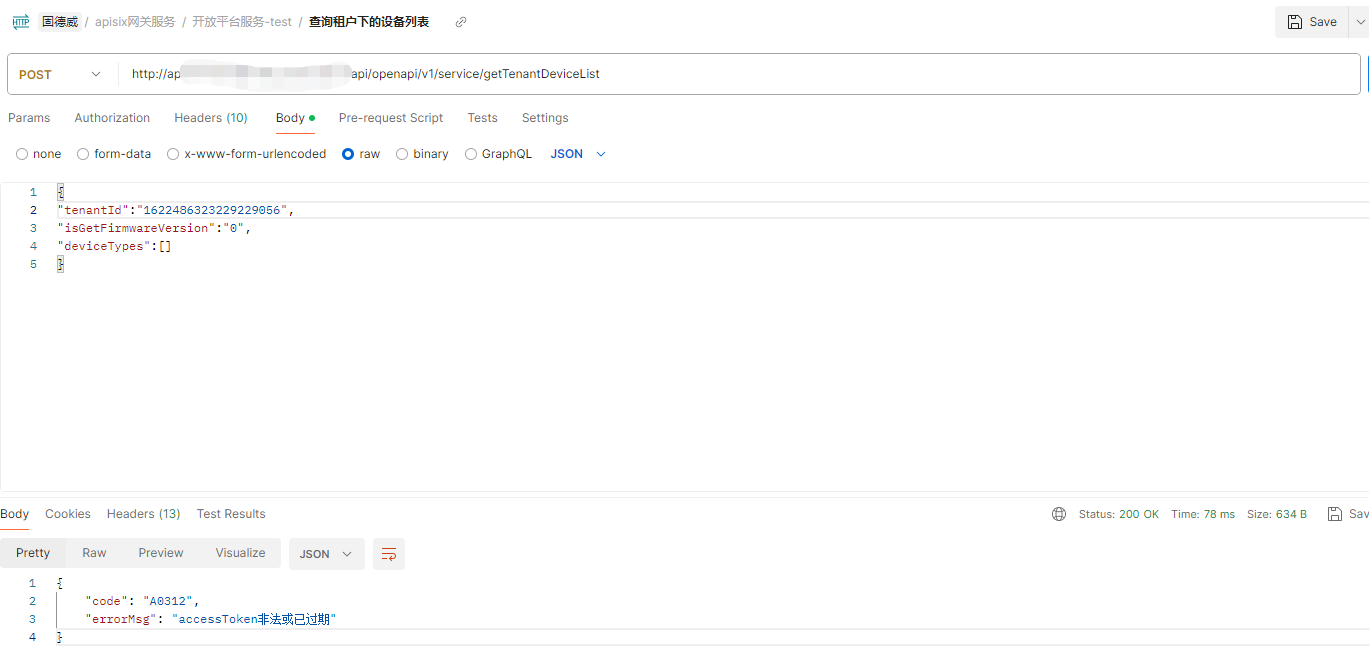The height and width of the screenshot is (660, 1369).
Task: Select the form-data radio option
Action: click(x=83, y=154)
